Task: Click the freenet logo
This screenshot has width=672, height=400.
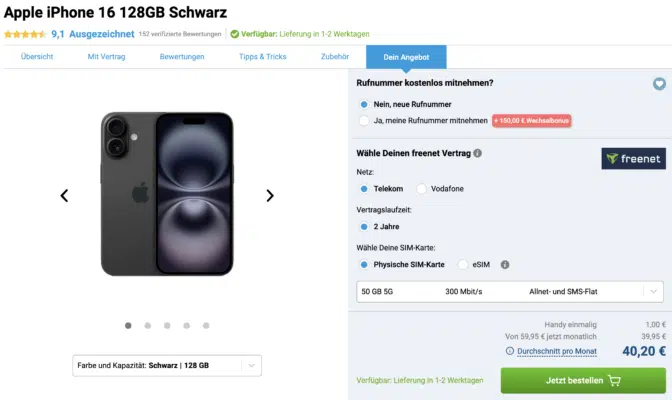Action: 634,158
